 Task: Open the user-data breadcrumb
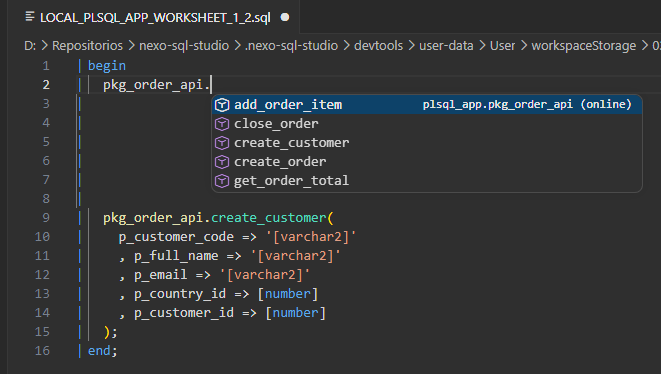point(446,46)
